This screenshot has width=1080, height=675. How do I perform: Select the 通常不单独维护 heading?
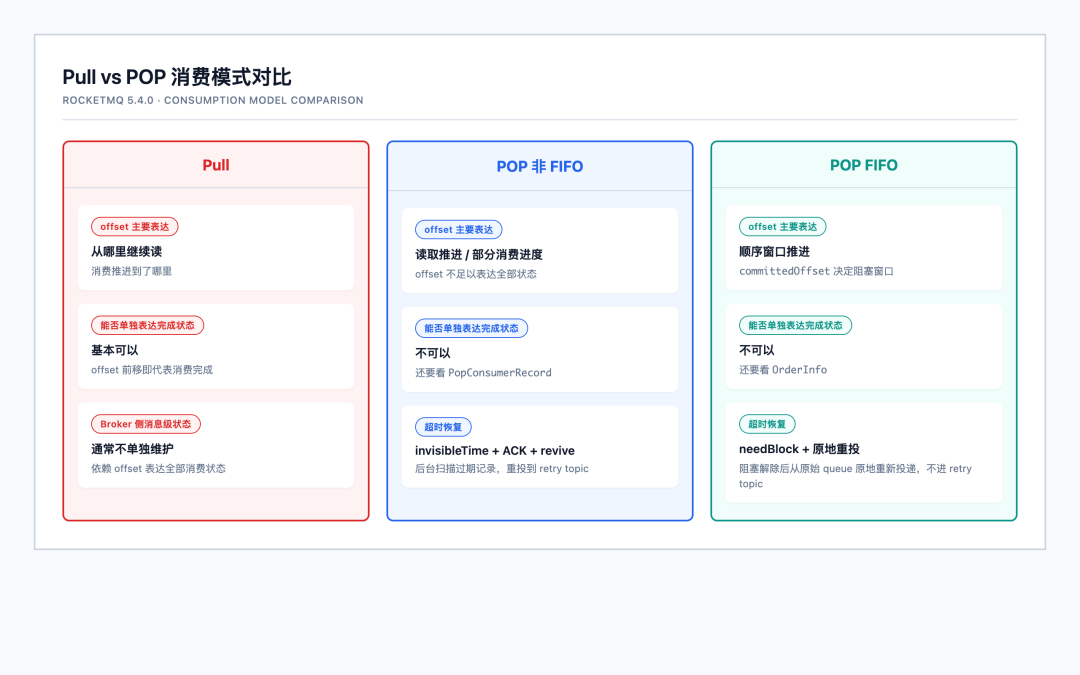[x=132, y=449]
